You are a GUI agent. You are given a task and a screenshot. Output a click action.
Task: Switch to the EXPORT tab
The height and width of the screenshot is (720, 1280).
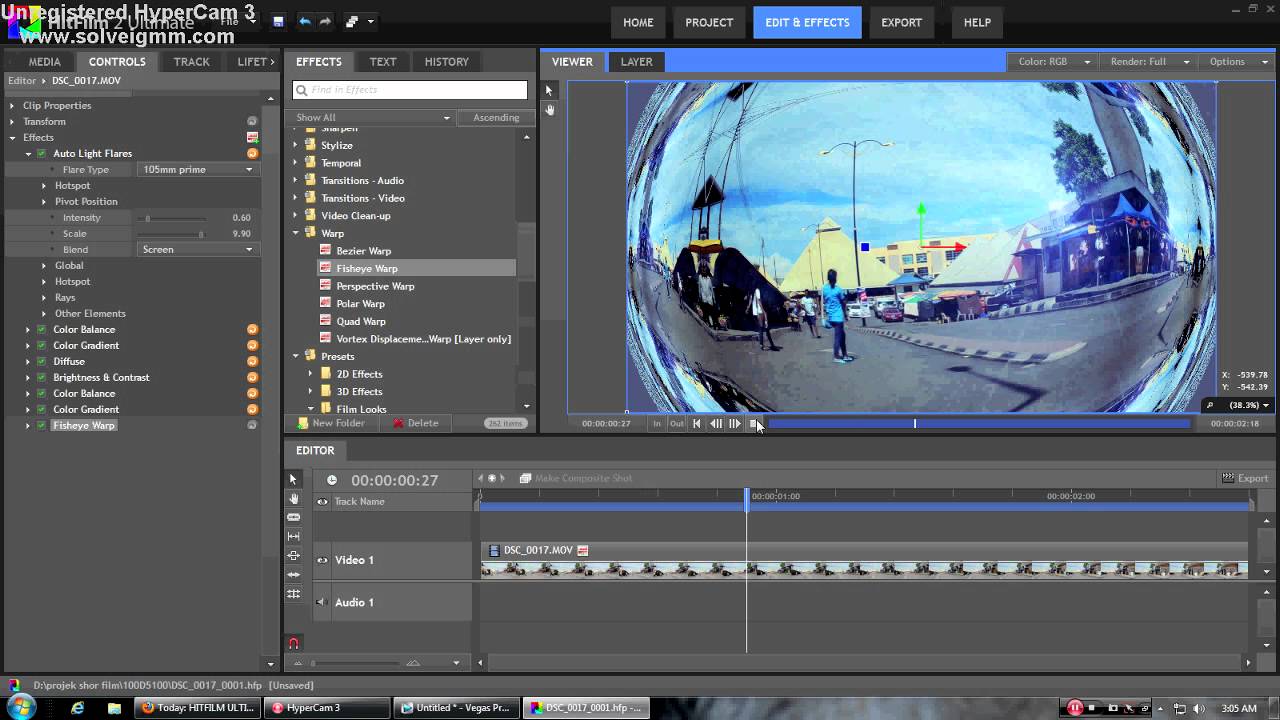point(901,22)
